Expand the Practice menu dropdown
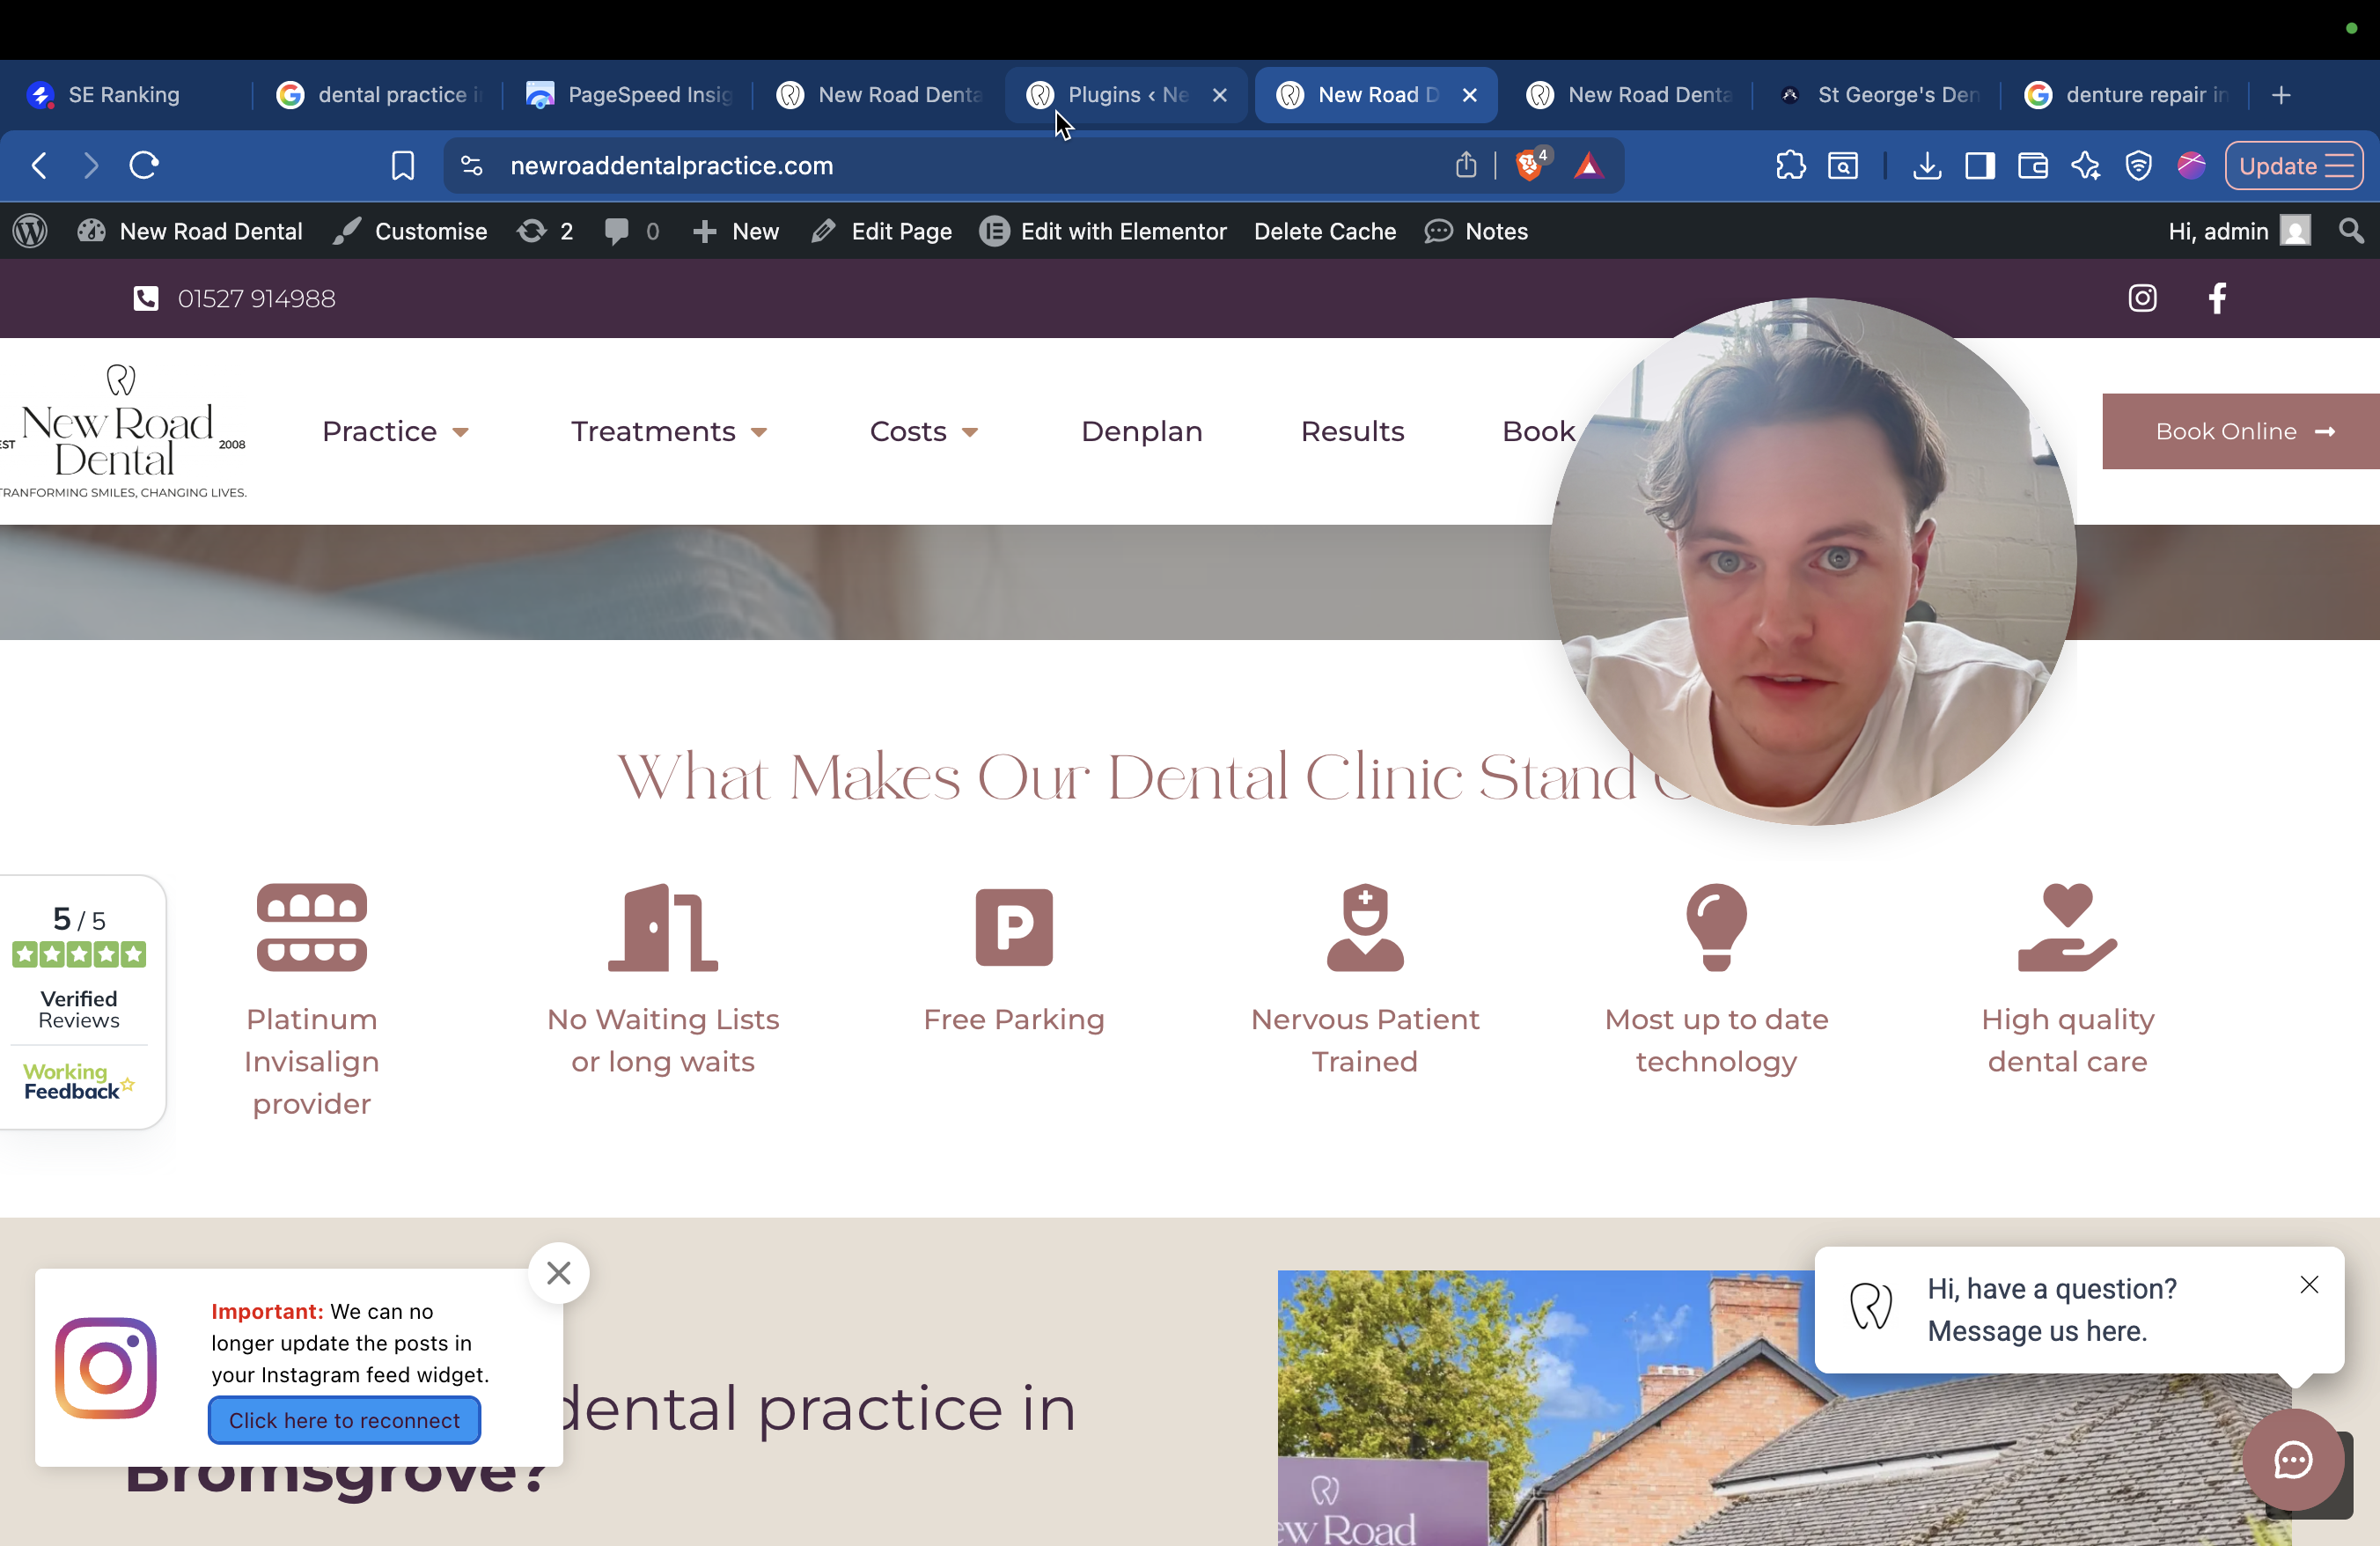Screen dimensions: 2380x1546 [x=395, y=431]
